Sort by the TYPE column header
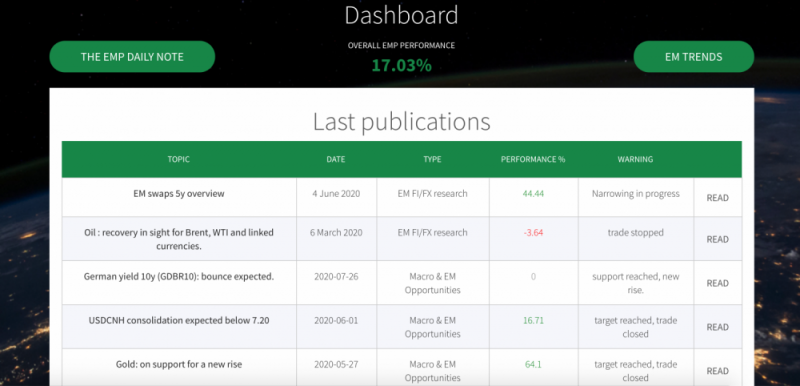 (432, 159)
